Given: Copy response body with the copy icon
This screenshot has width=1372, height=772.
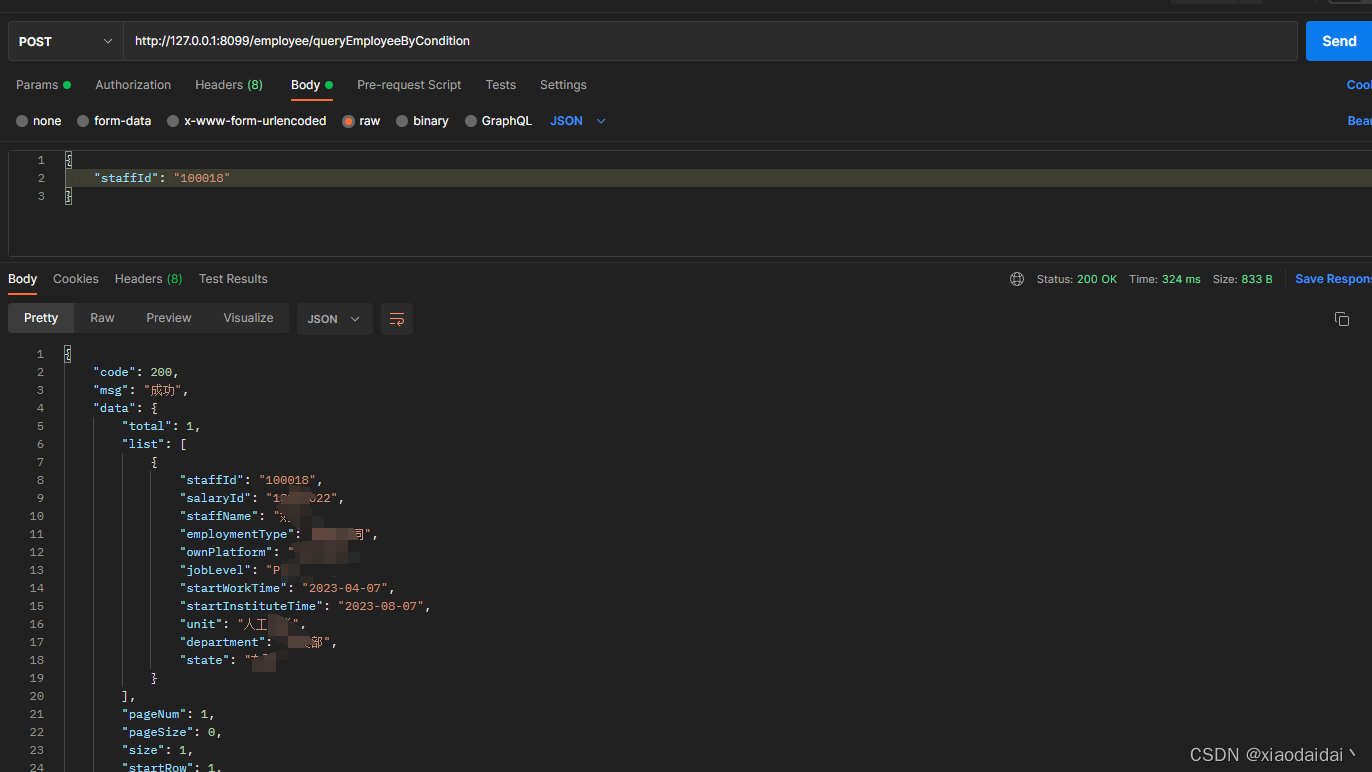Looking at the screenshot, I should [x=1342, y=319].
